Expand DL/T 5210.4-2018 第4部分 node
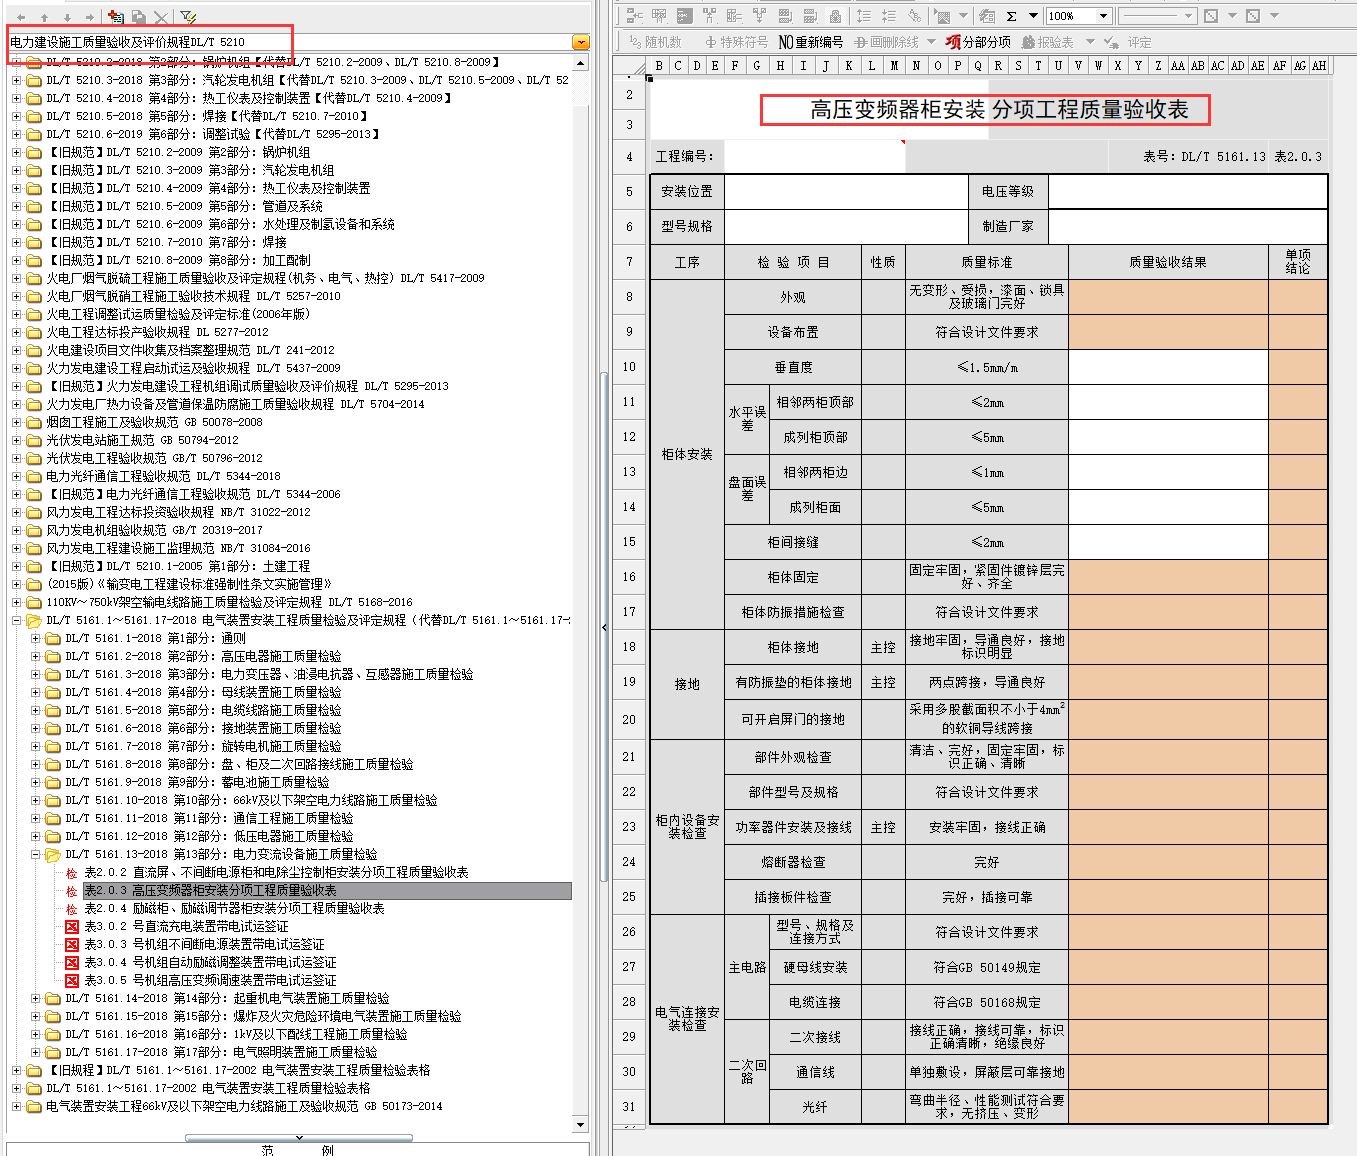Viewport: 1357px width, 1156px height. tap(17, 99)
